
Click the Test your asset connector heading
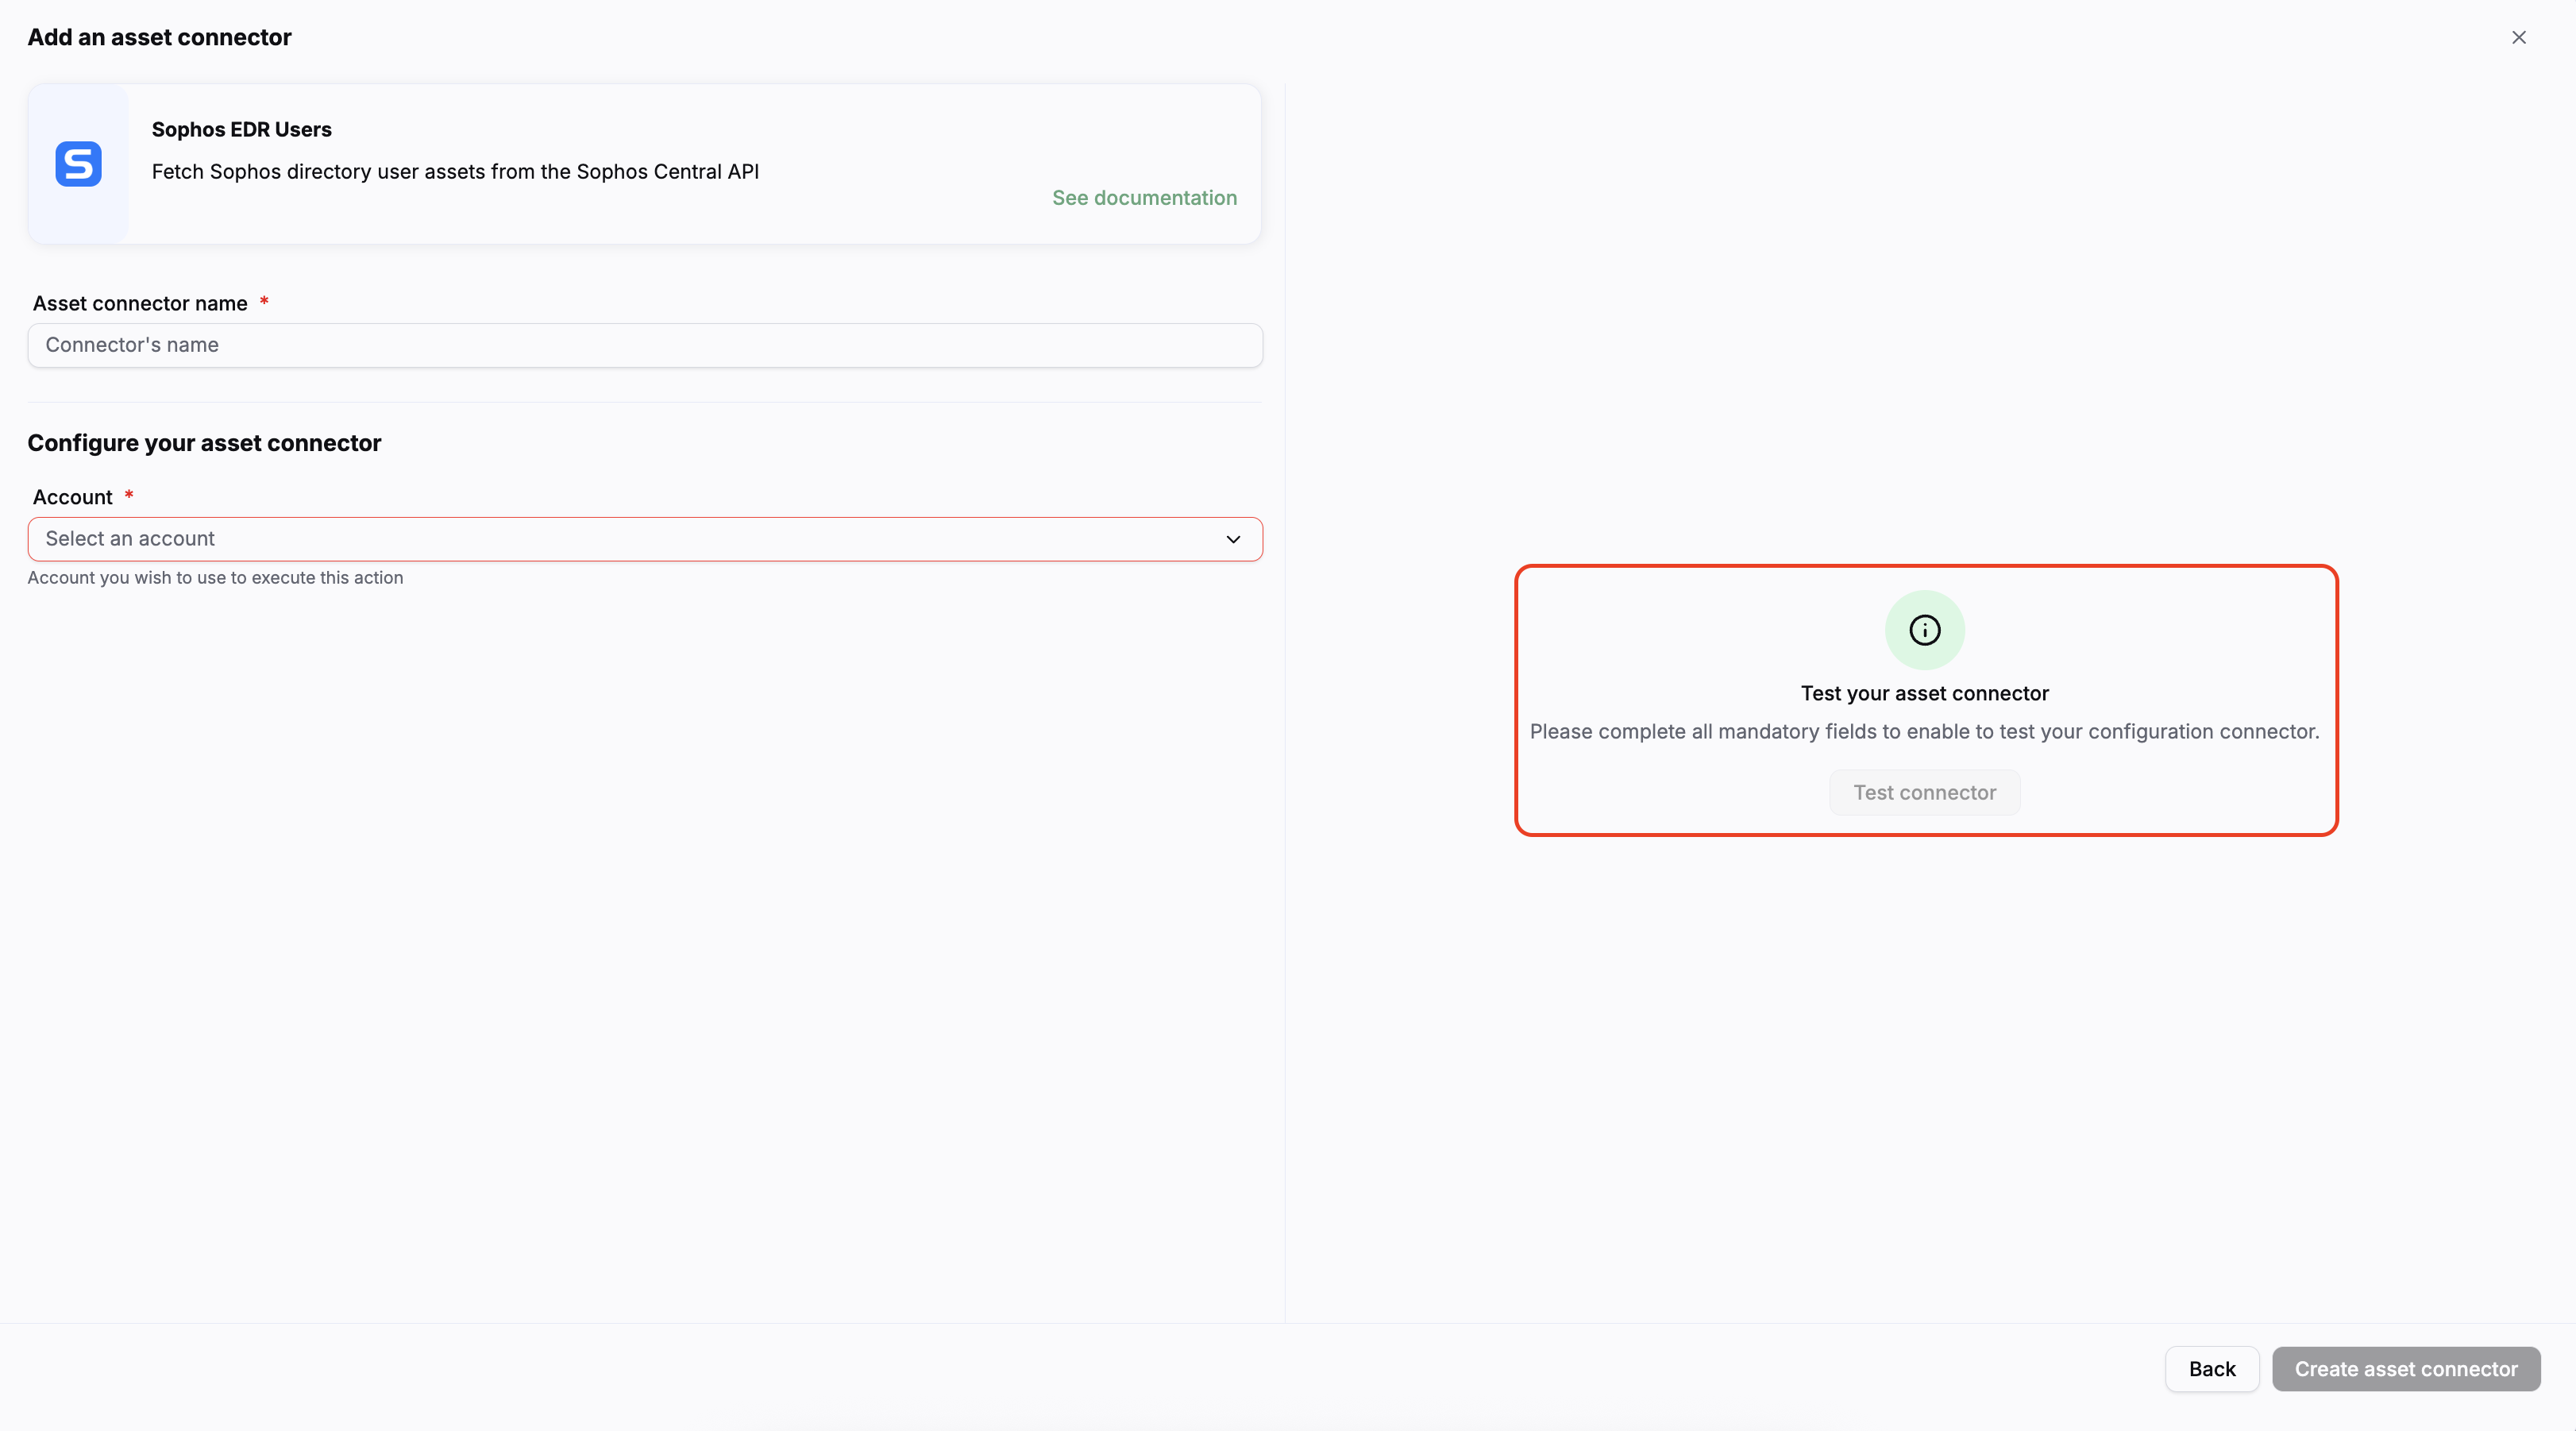click(x=1924, y=693)
